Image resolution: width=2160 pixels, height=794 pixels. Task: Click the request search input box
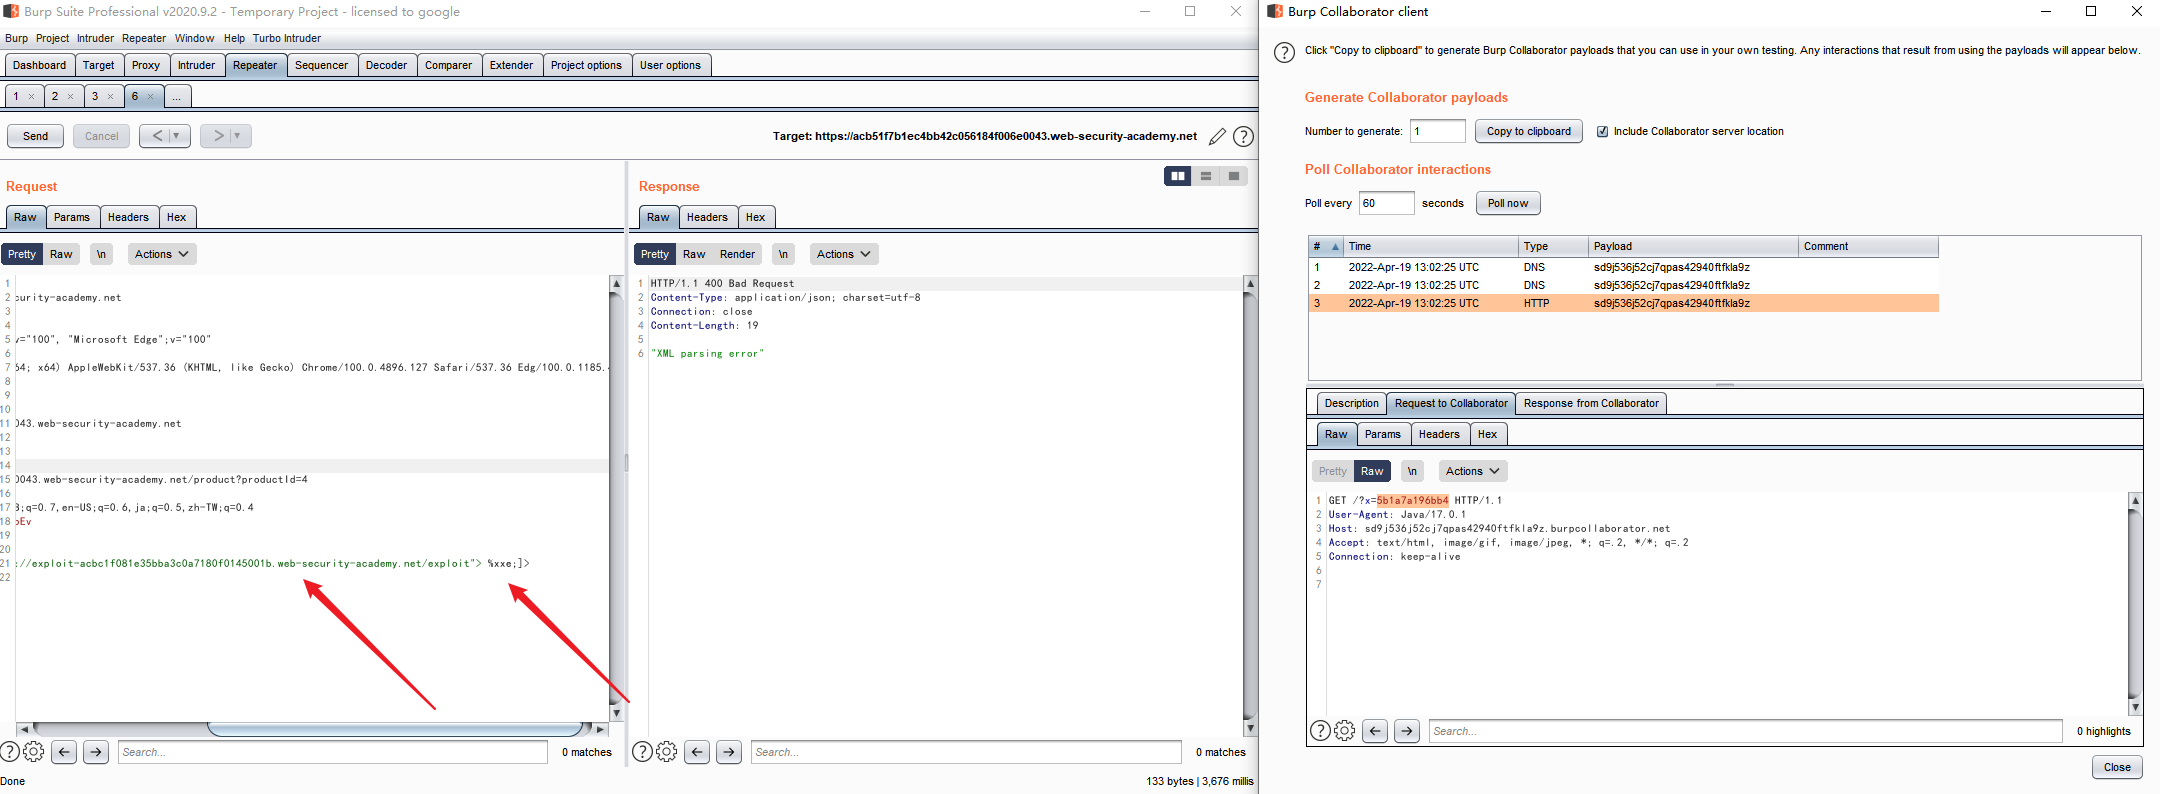(x=333, y=752)
